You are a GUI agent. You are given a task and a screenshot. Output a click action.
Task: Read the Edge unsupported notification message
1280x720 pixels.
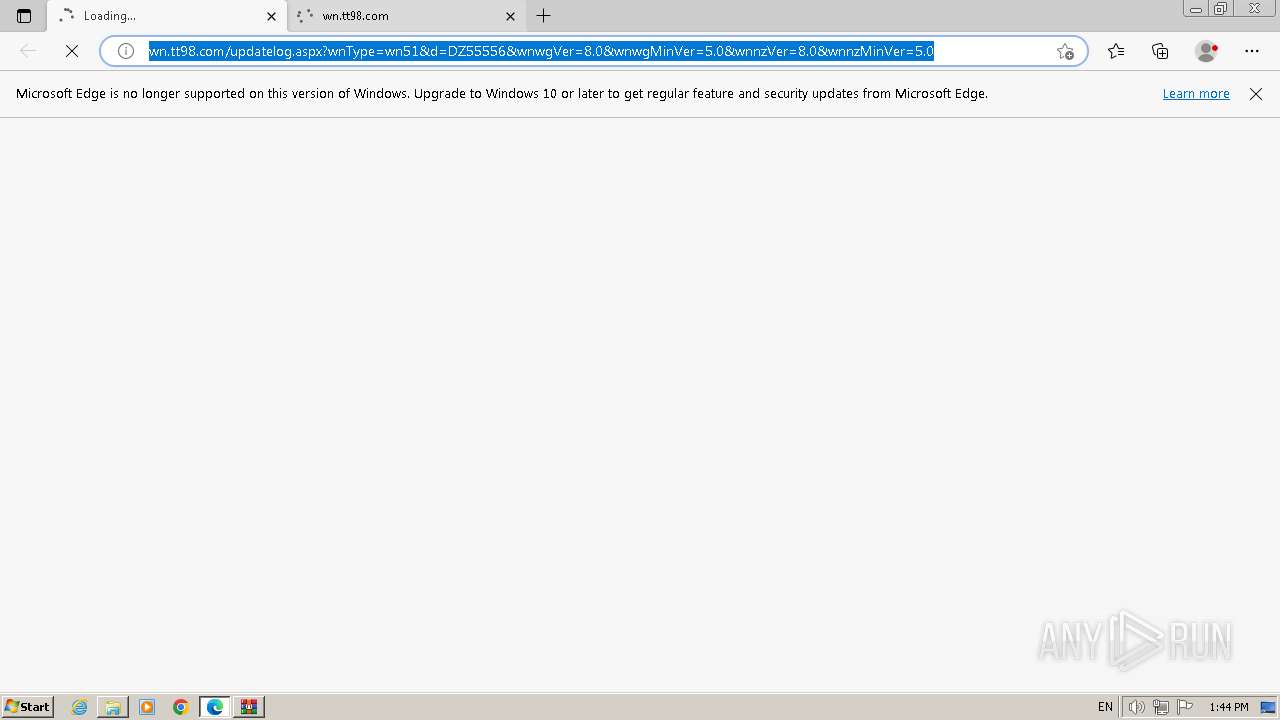[502, 94]
